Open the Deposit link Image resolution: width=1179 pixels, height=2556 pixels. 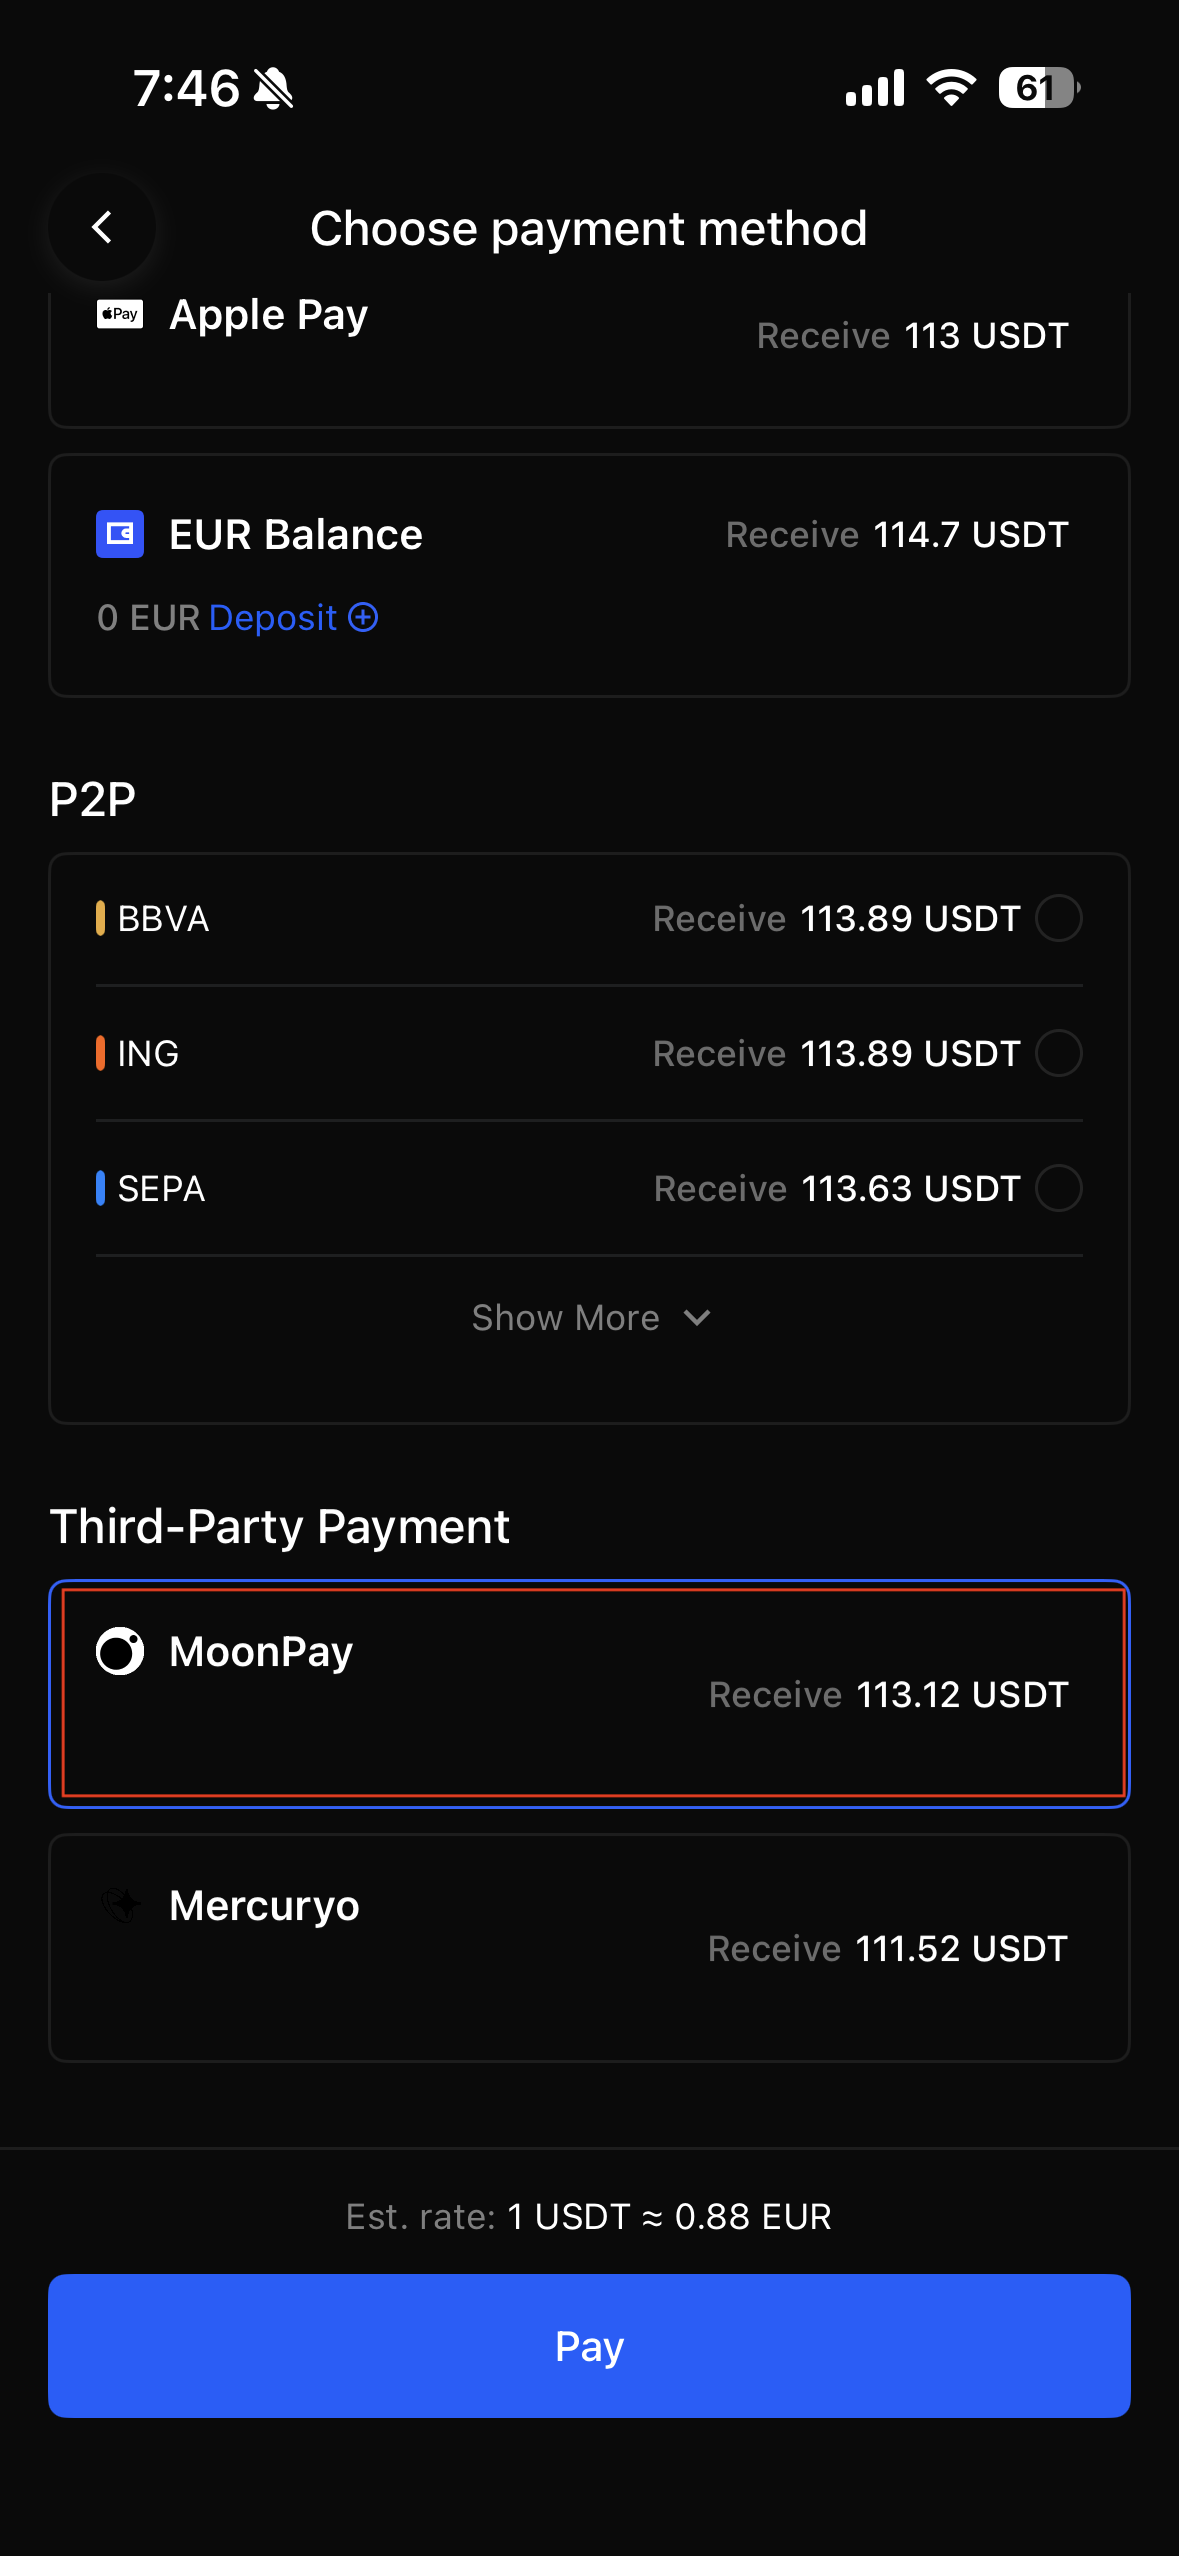point(272,618)
